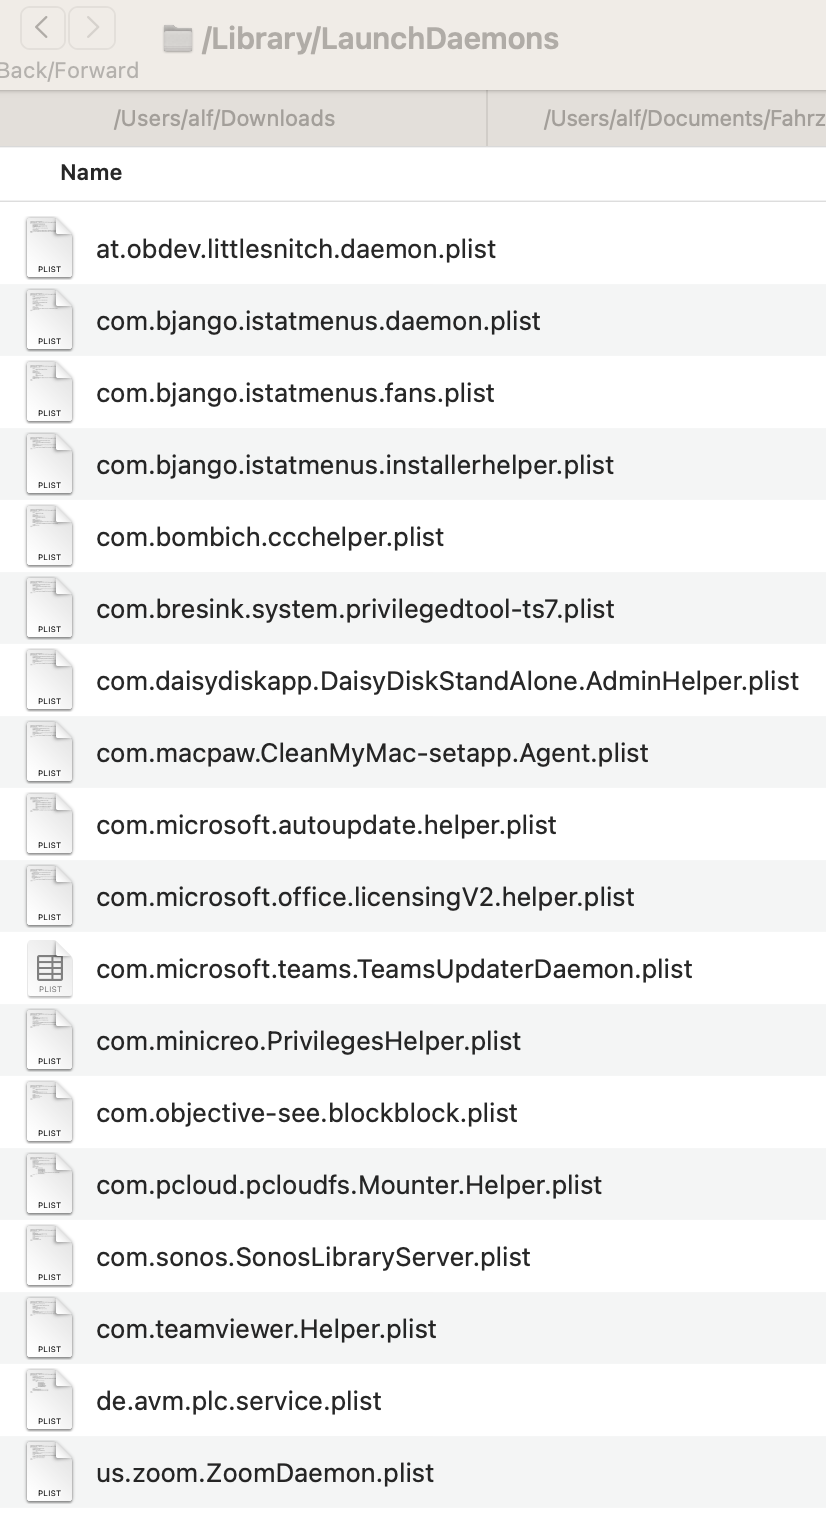This screenshot has width=826, height=1524.
Task: Select file name com.objective-see.blockblock.plist
Action: (x=307, y=1113)
